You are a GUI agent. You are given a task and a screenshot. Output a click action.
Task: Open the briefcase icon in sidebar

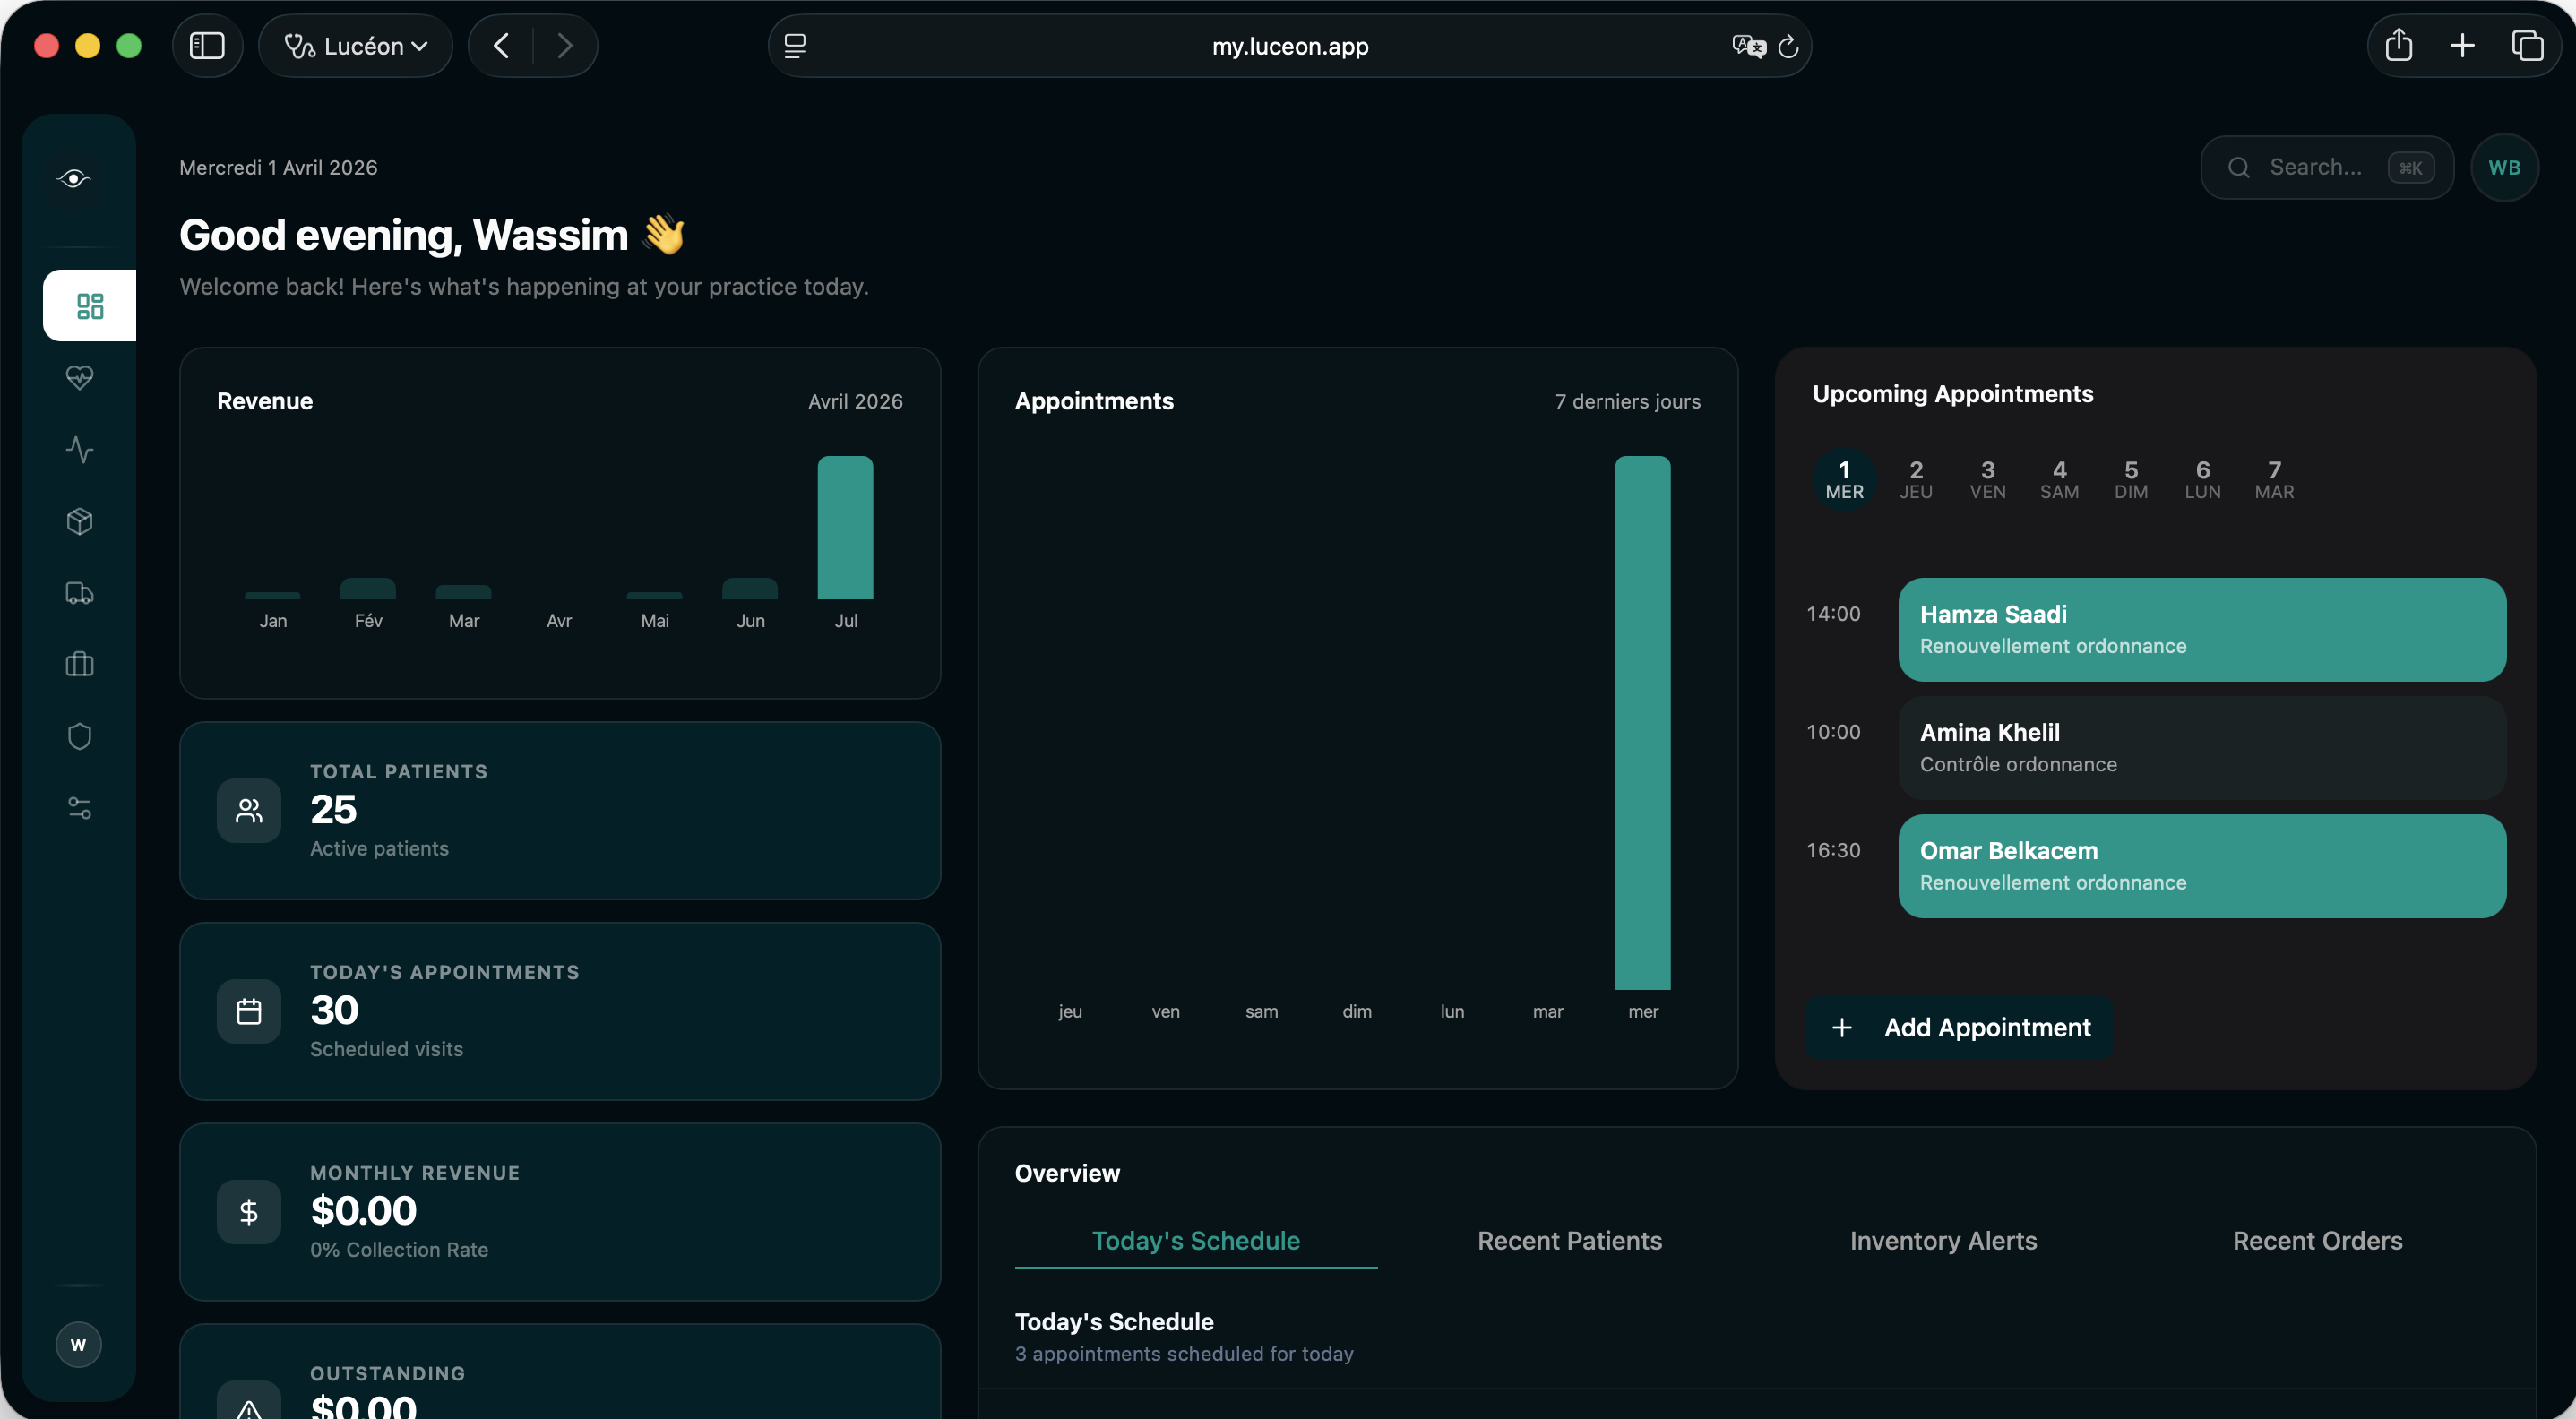79,664
